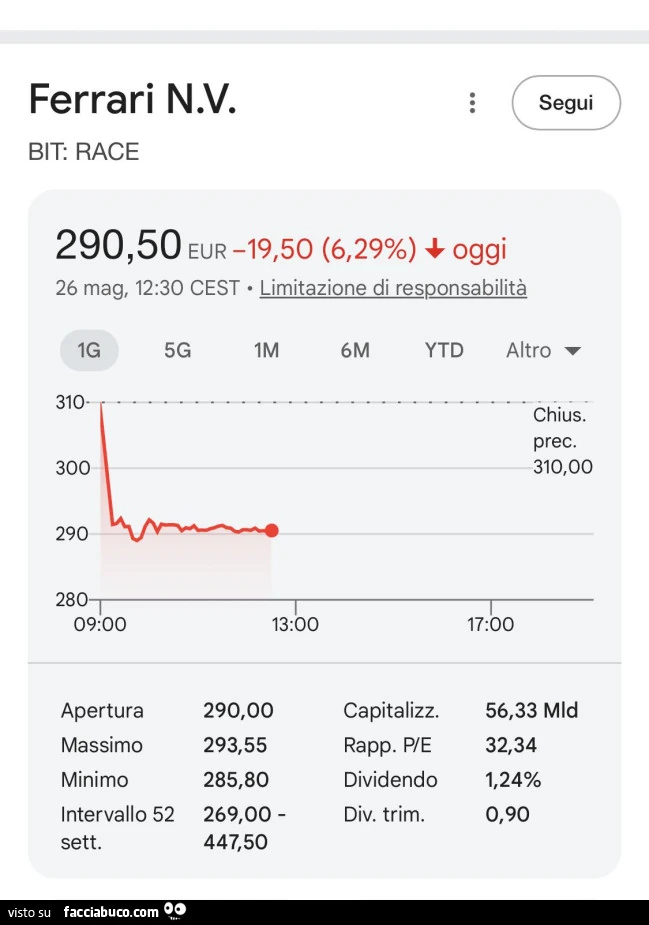649x925 pixels.
Task: Click the red current-price dot on chart
Action: (271, 530)
